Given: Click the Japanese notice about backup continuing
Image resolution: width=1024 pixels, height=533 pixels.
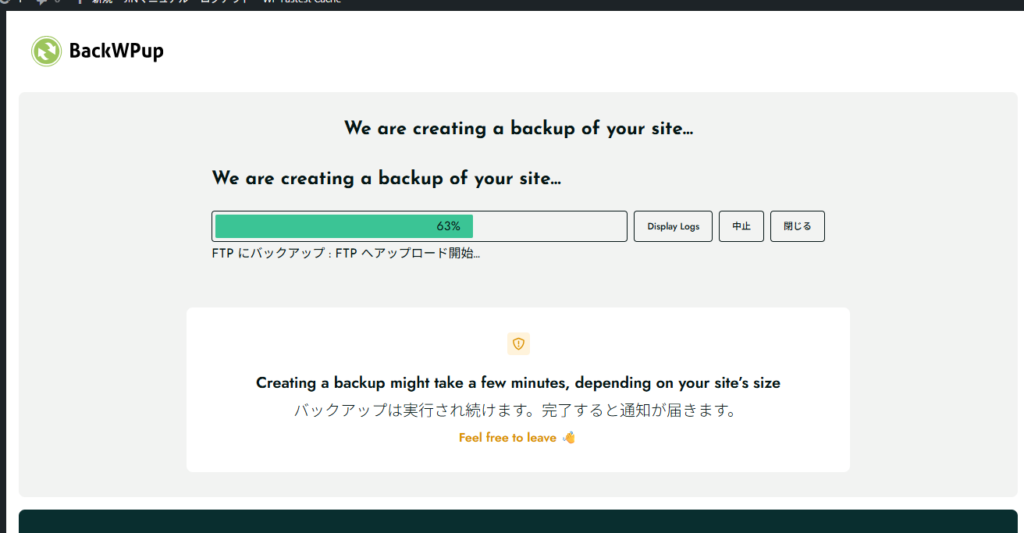Looking at the screenshot, I should pos(518,411).
